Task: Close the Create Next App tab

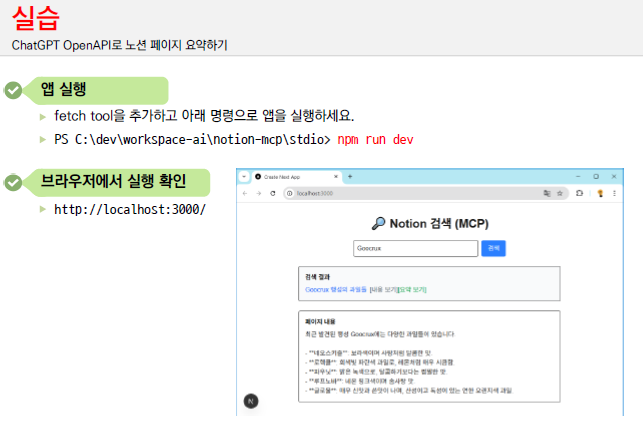Action: click(336, 177)
